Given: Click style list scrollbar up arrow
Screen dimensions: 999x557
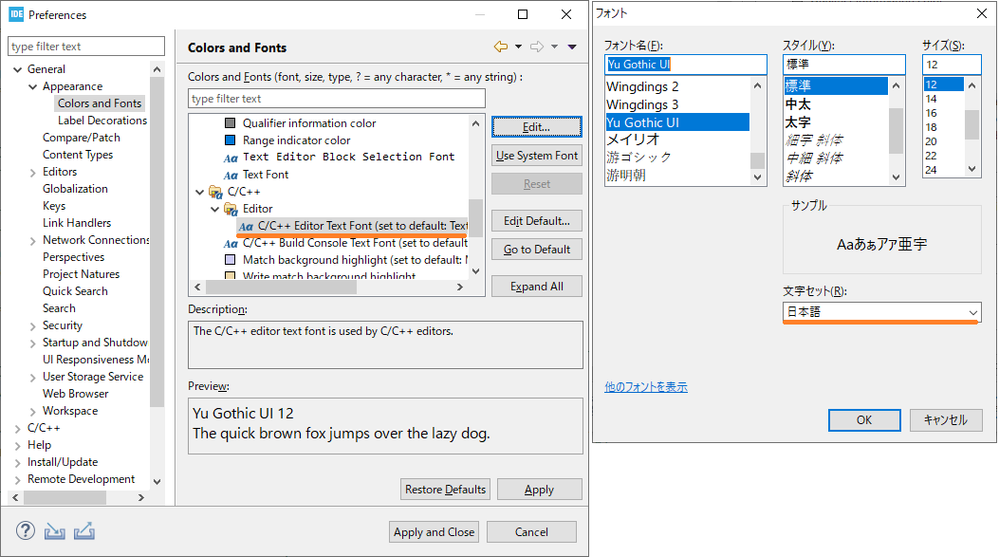Looking at the screenshot, I should coord(896,85).
